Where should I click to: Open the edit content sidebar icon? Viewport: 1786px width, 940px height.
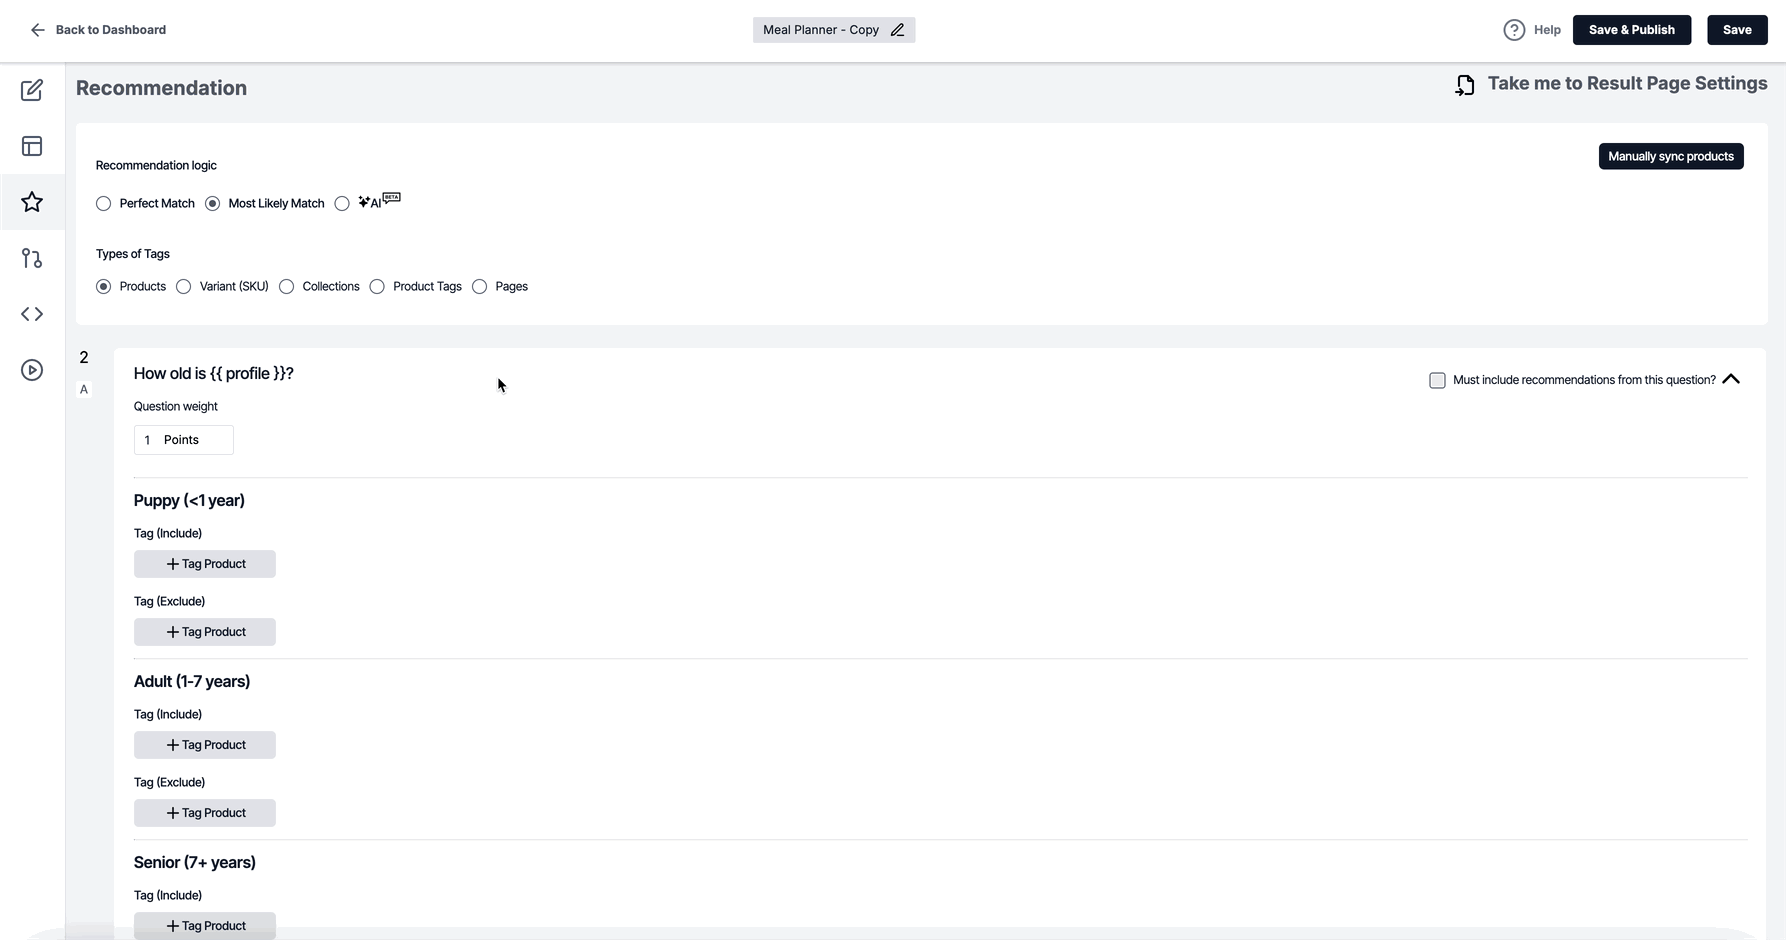(32, 90)
